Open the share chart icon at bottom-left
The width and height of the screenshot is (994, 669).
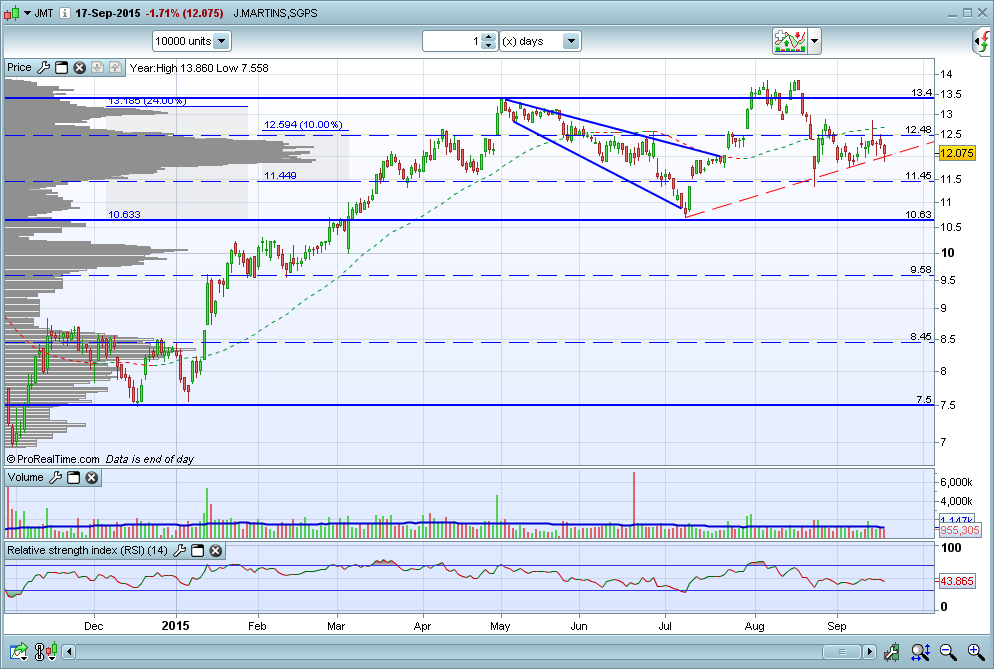coord(18,651)
